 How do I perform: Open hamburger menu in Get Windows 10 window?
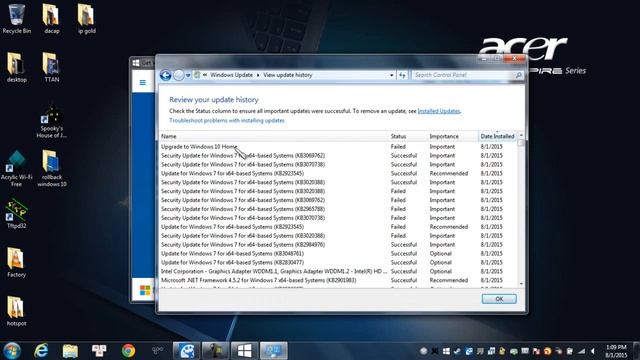[x=142, y=82]
